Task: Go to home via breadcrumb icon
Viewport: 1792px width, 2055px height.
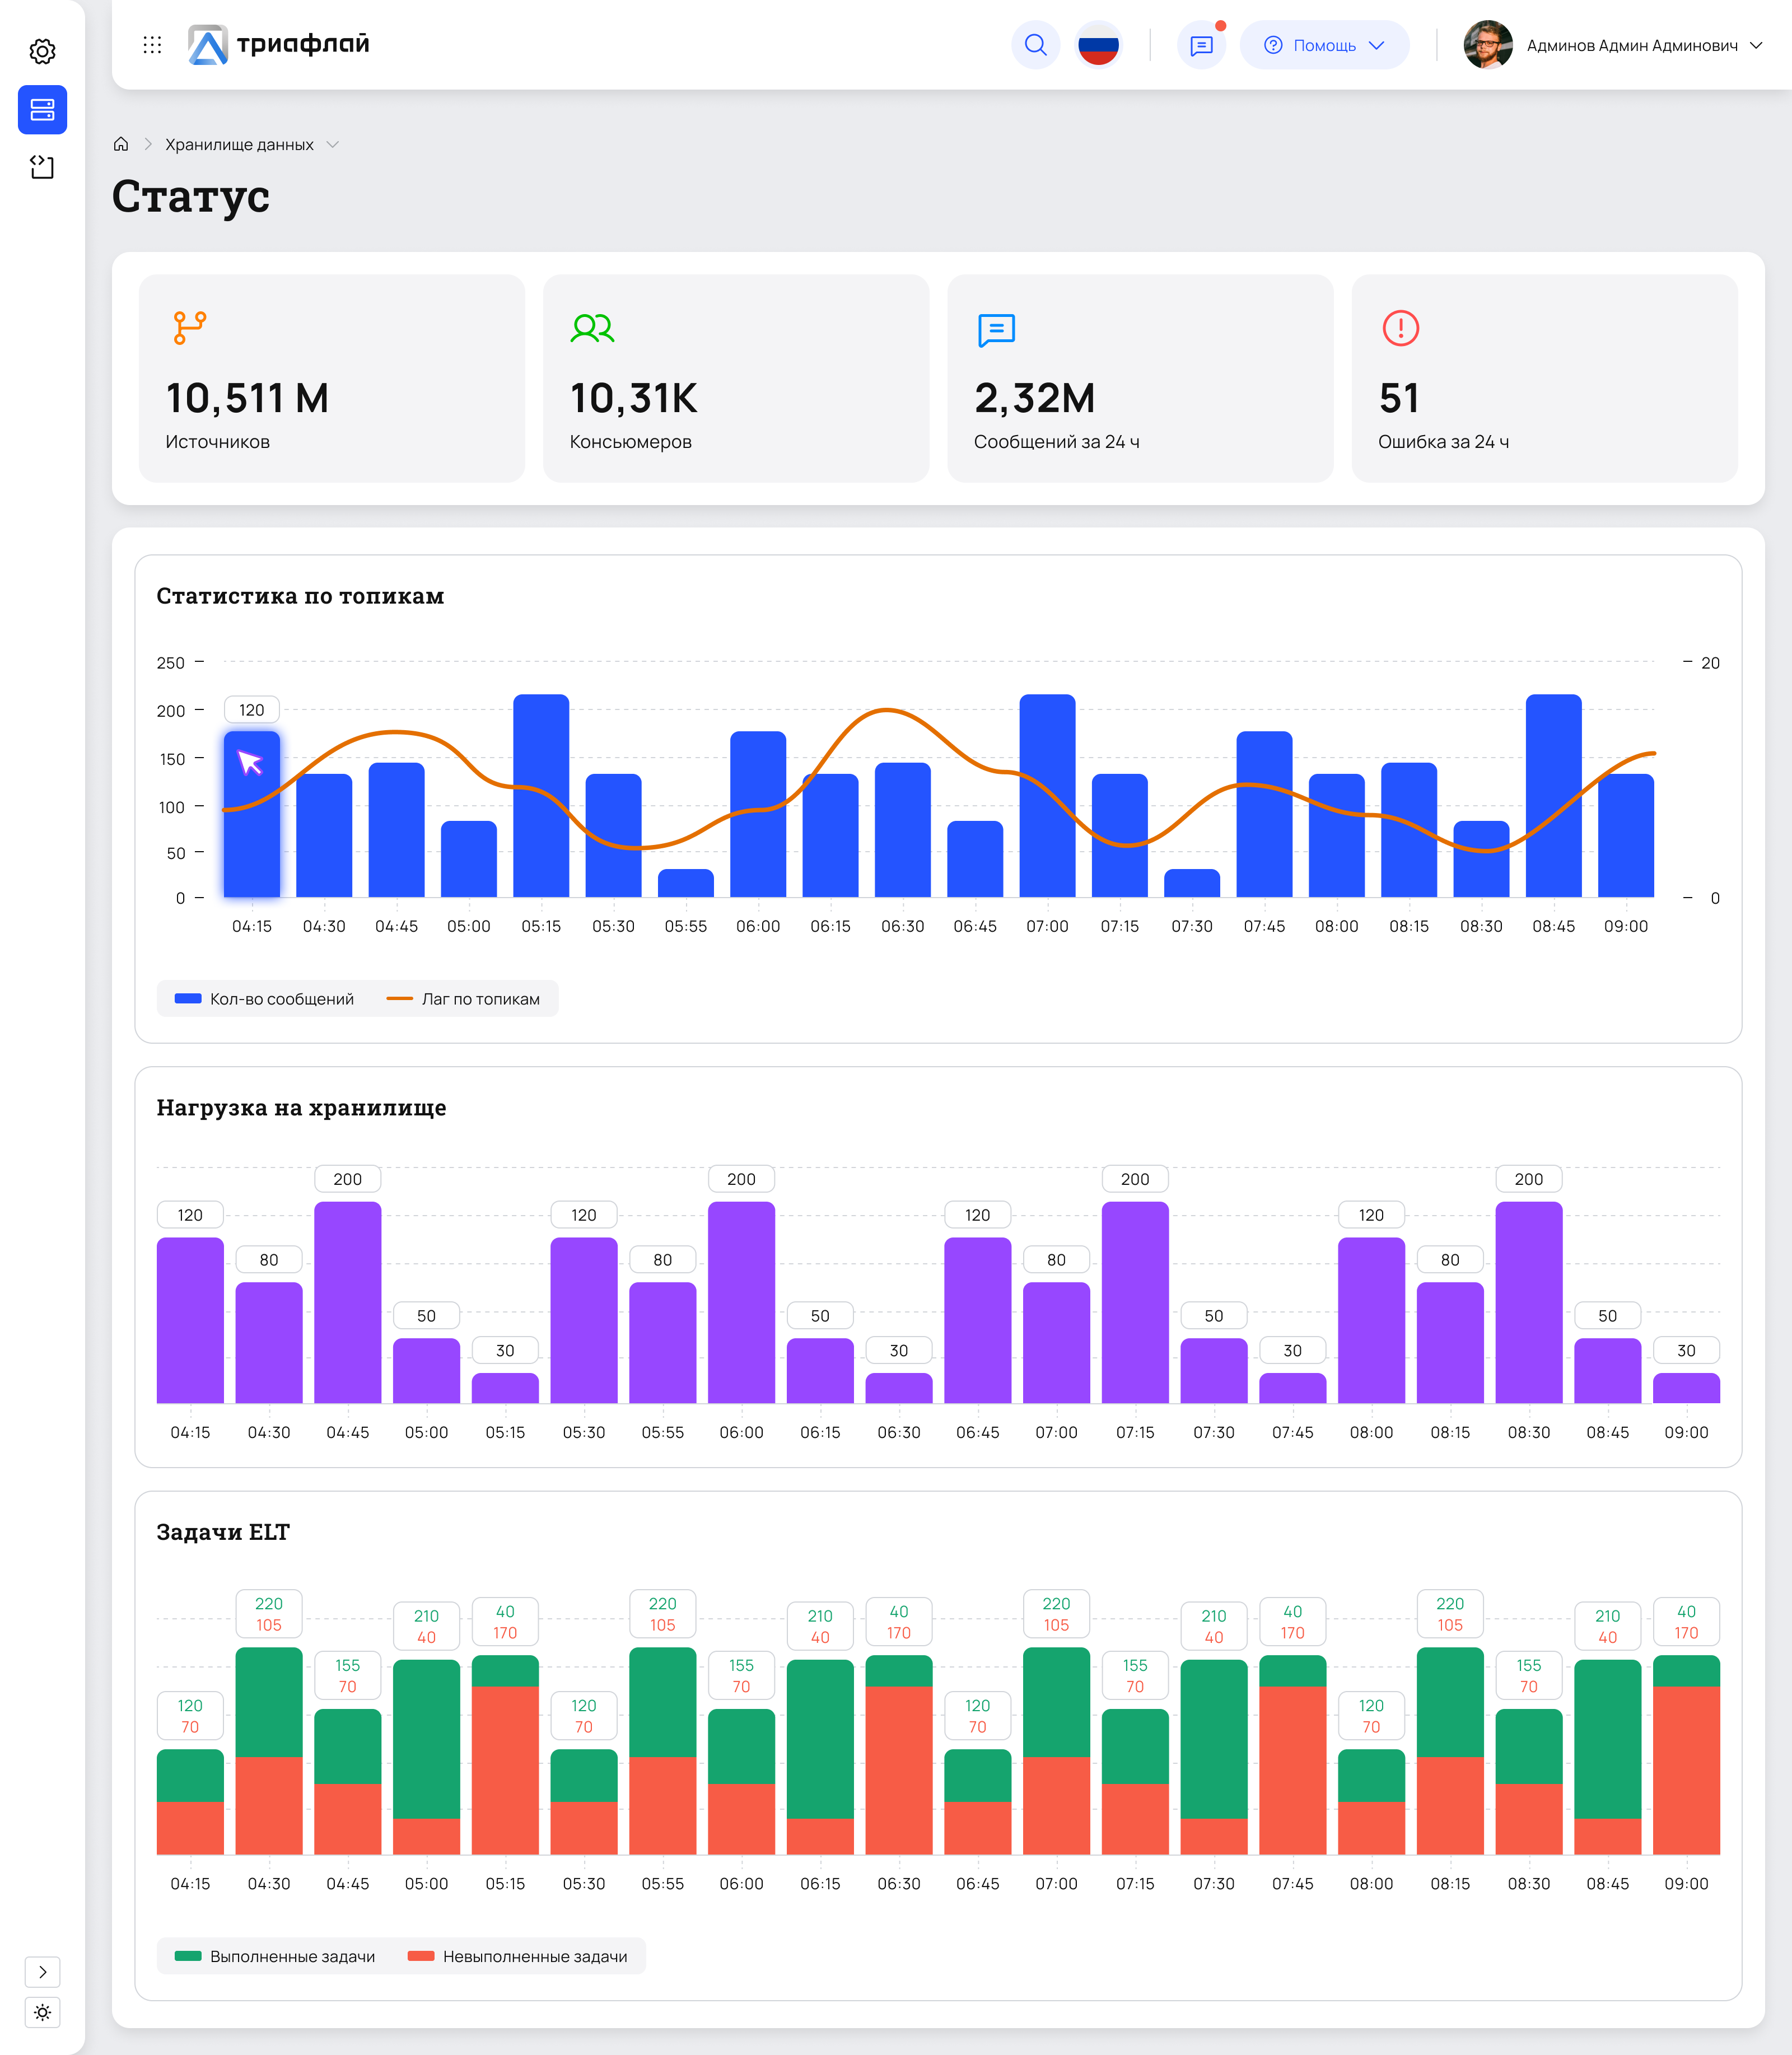Action: [x=121, y=144]
